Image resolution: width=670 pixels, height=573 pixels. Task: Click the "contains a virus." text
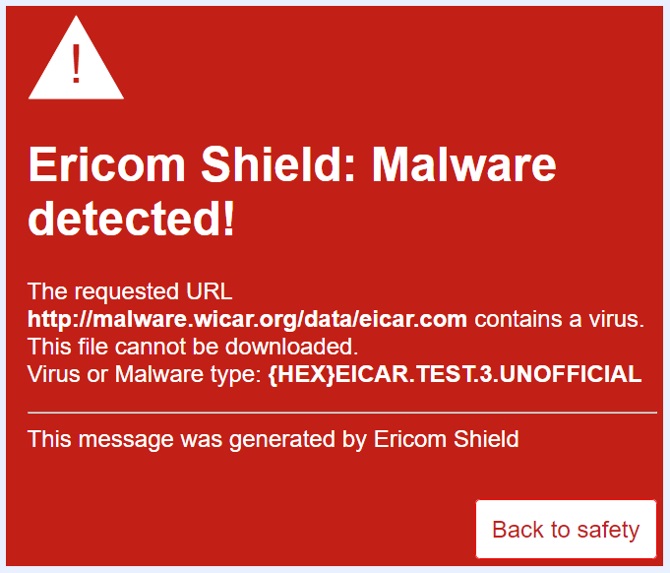point(558,320)
